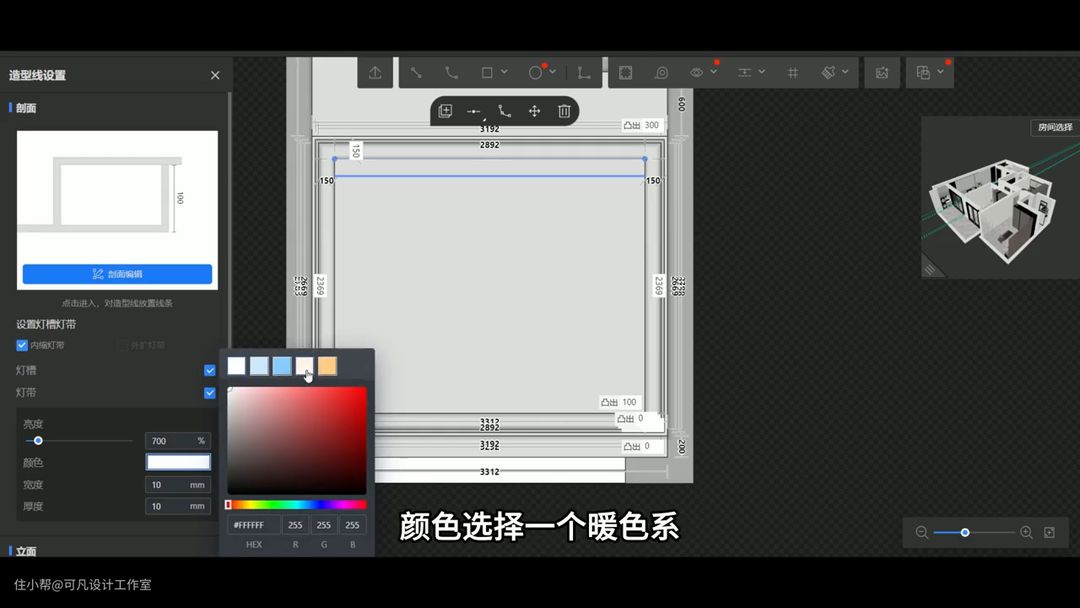This screenshot has height=608, width=1080.
Task: Click the 立面 section heading
Action: tap(26, 552)
